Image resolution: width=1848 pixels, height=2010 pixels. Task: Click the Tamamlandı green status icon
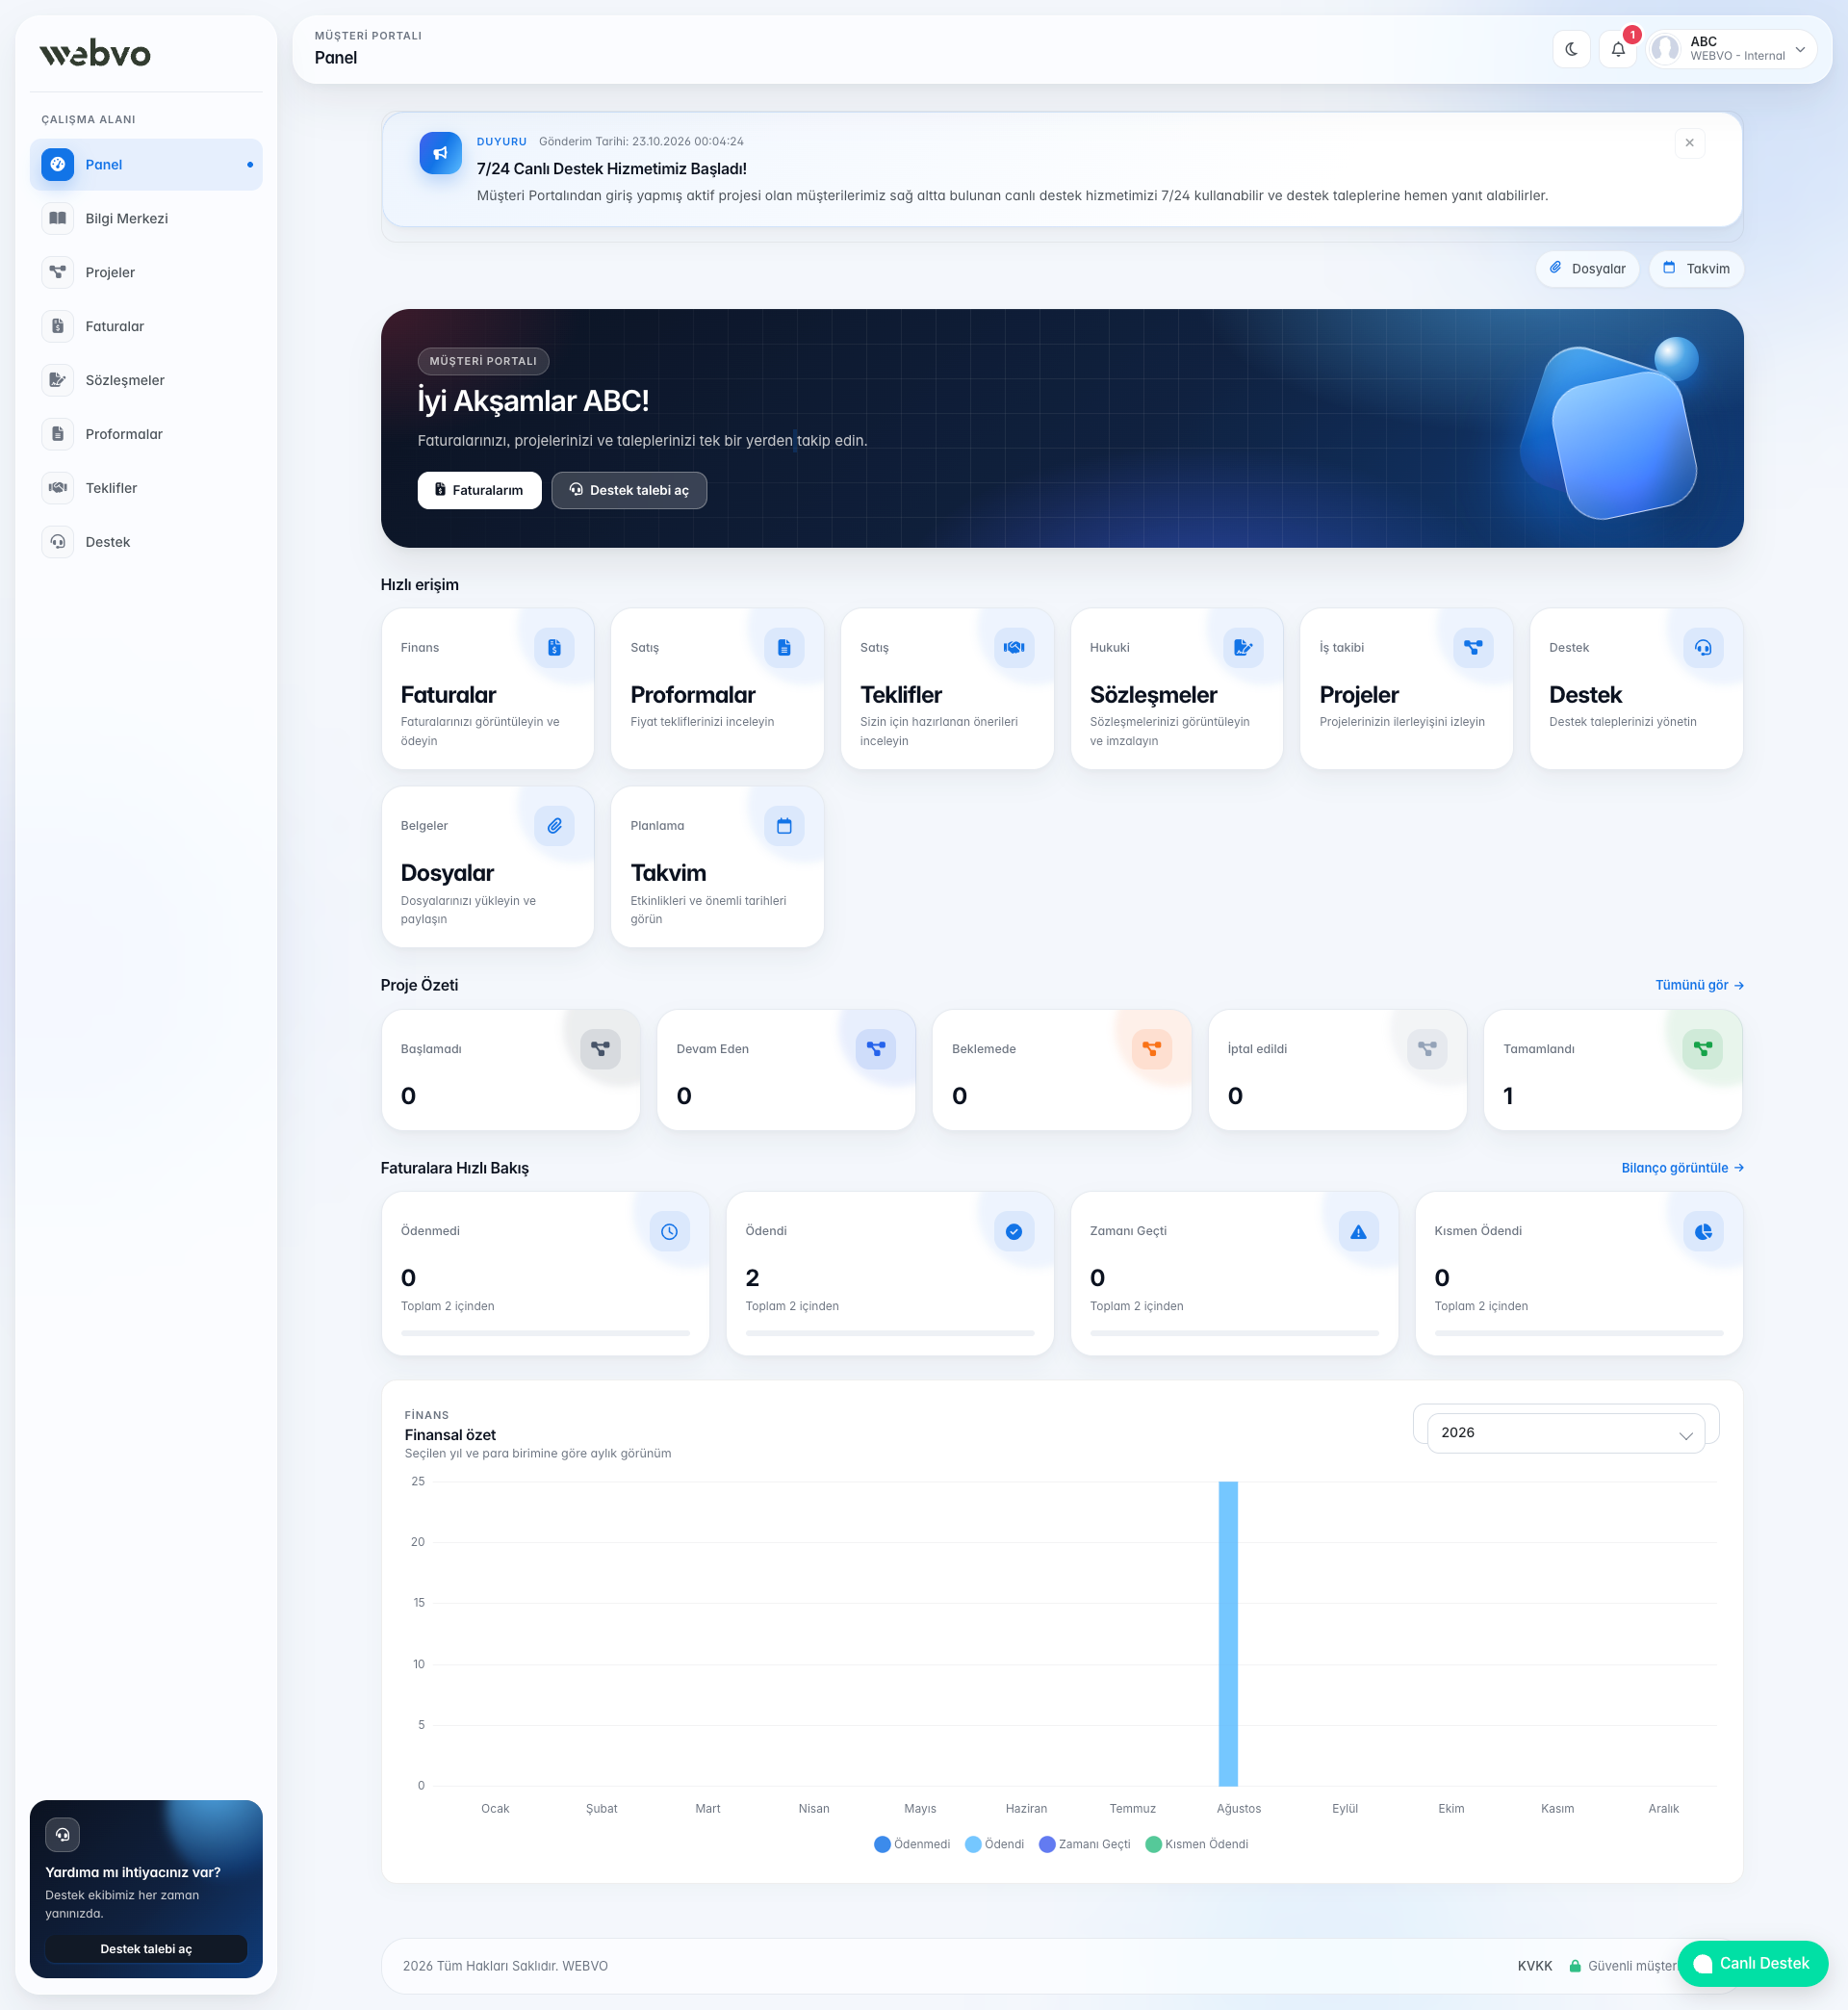coord(1703,1049)
